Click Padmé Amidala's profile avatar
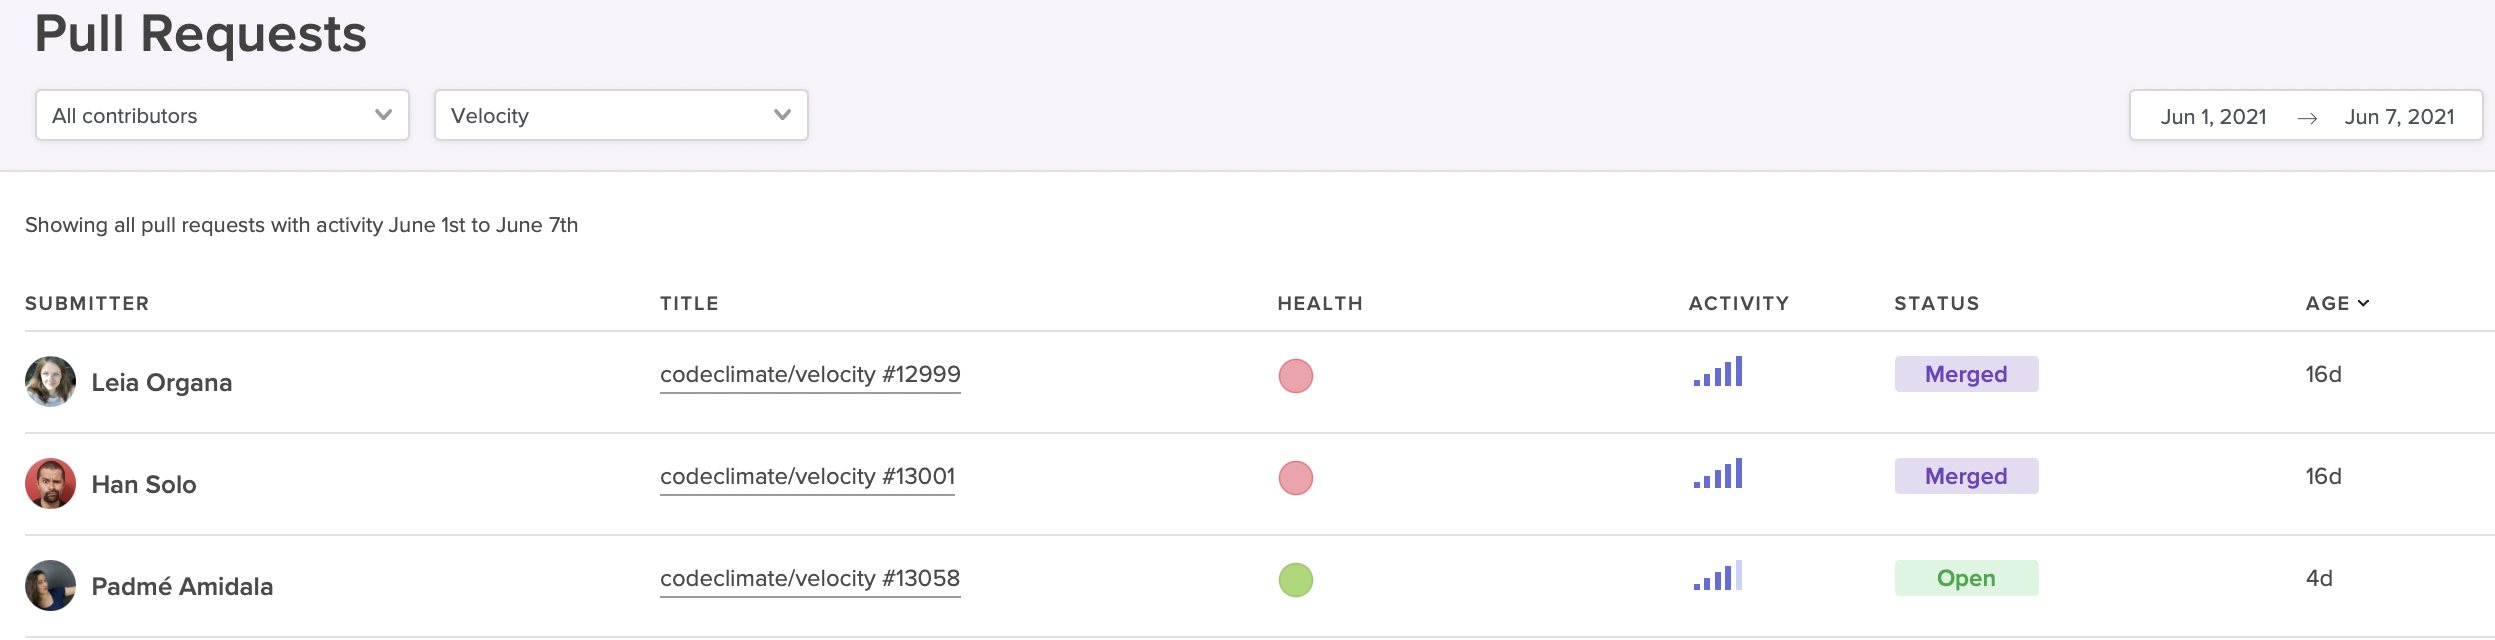 (x=51, y=586)
